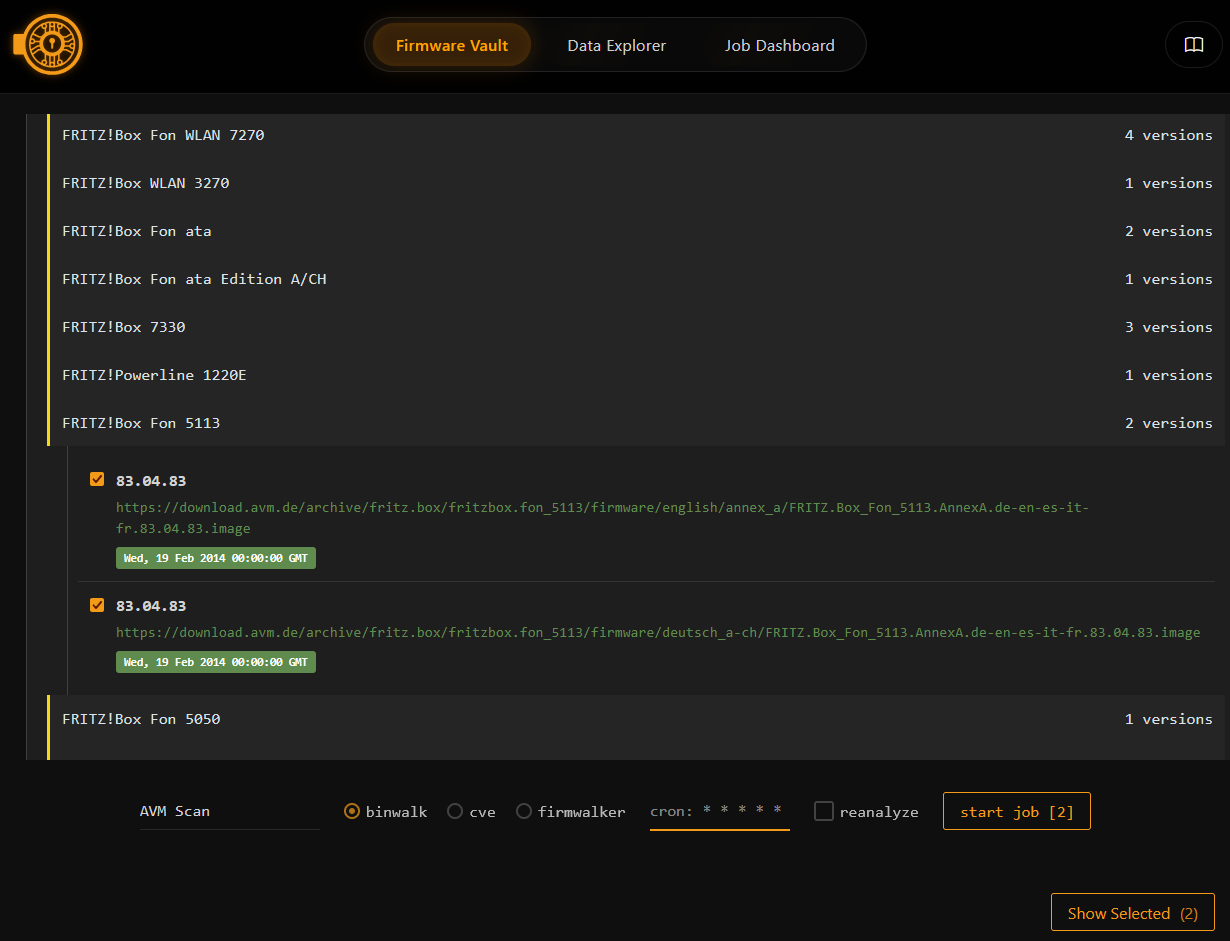Uncheck the deutsch_a-ch 83.04.83 firmware checkbox
The width and height of the screenshot is (1230, 941).
(x=97, y=605)
